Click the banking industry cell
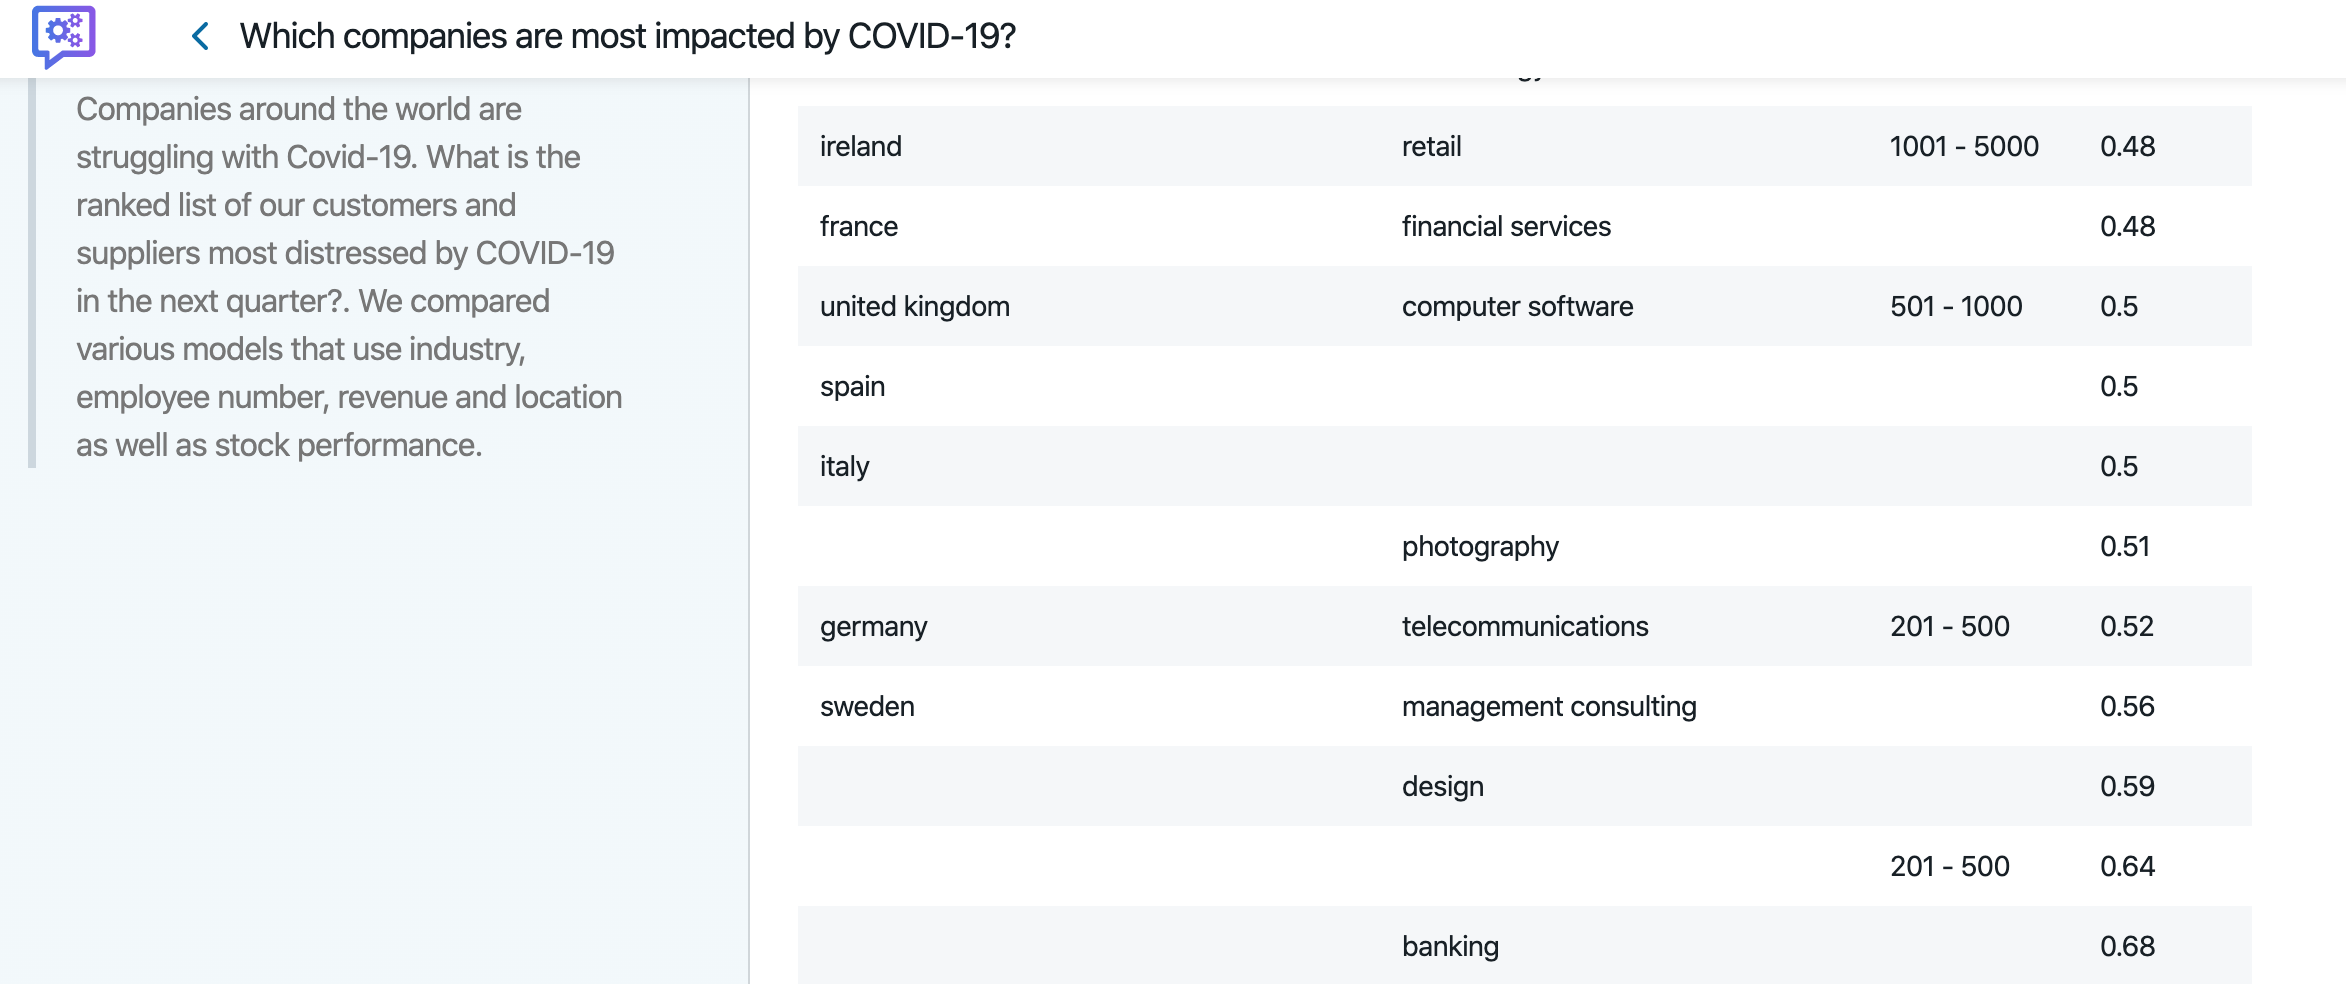Screen dimensions: 2346x984 tap(1449, 947)
